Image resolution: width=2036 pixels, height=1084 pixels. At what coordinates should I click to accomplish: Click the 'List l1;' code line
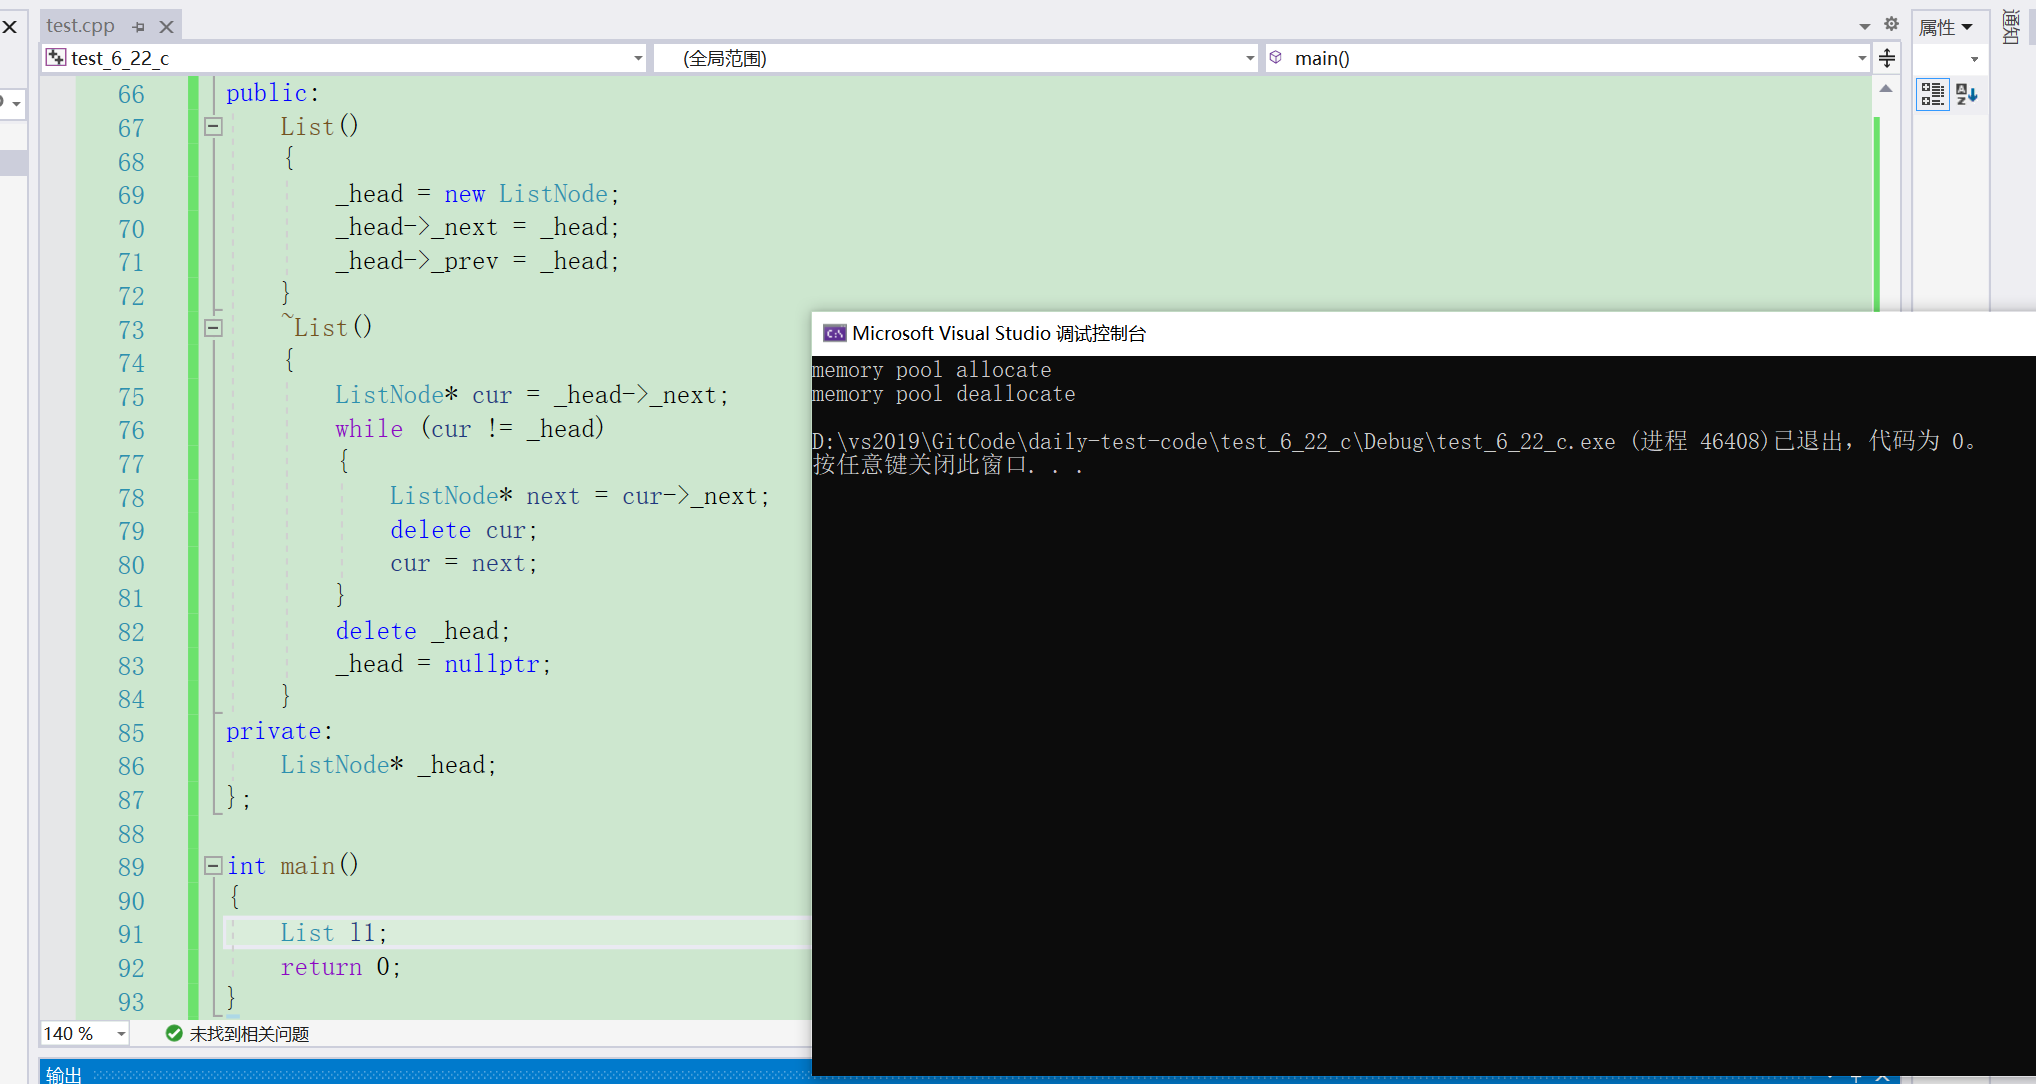tap(333, 933)
